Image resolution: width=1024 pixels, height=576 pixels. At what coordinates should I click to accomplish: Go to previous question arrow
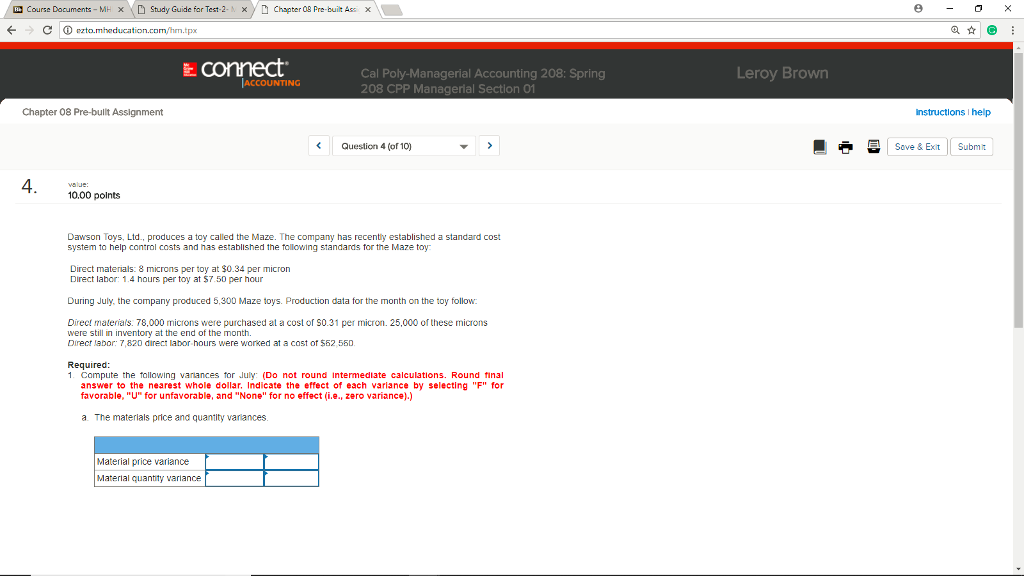[x=319, y=146]
